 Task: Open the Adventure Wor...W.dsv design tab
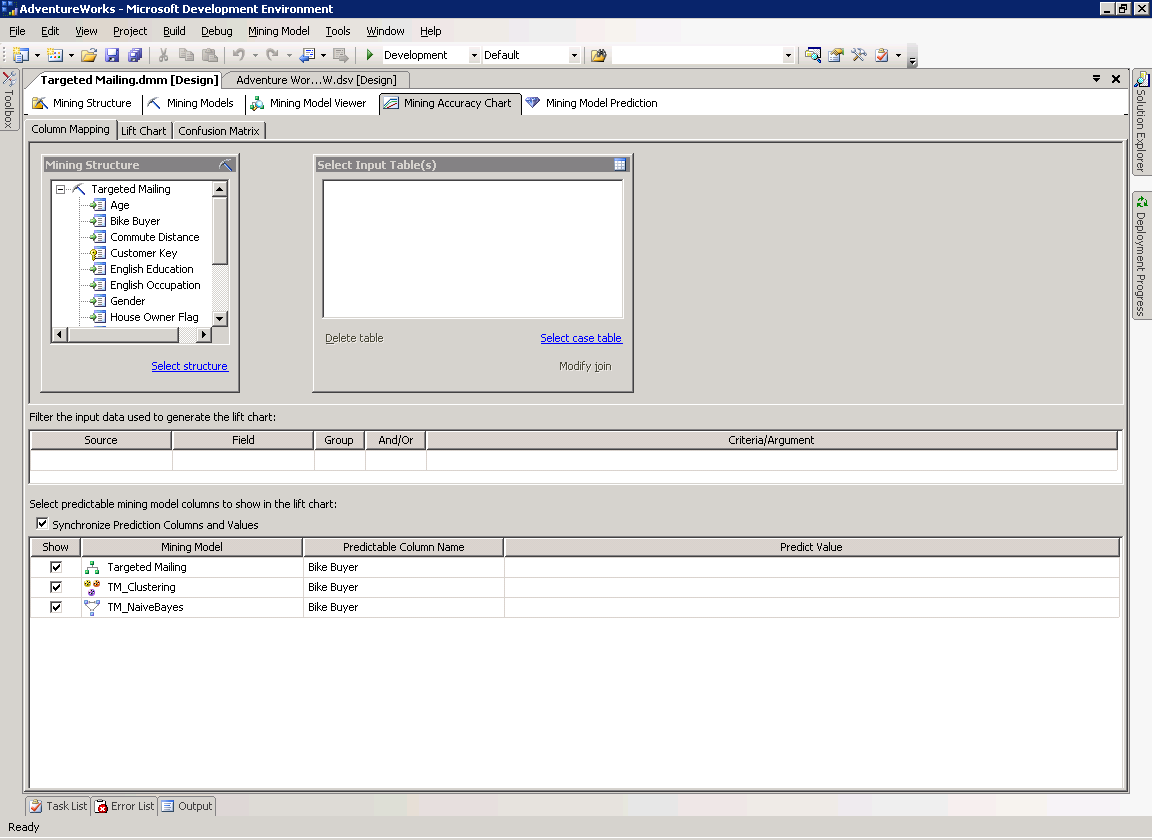pyautogui.click(x=316, y=80)
